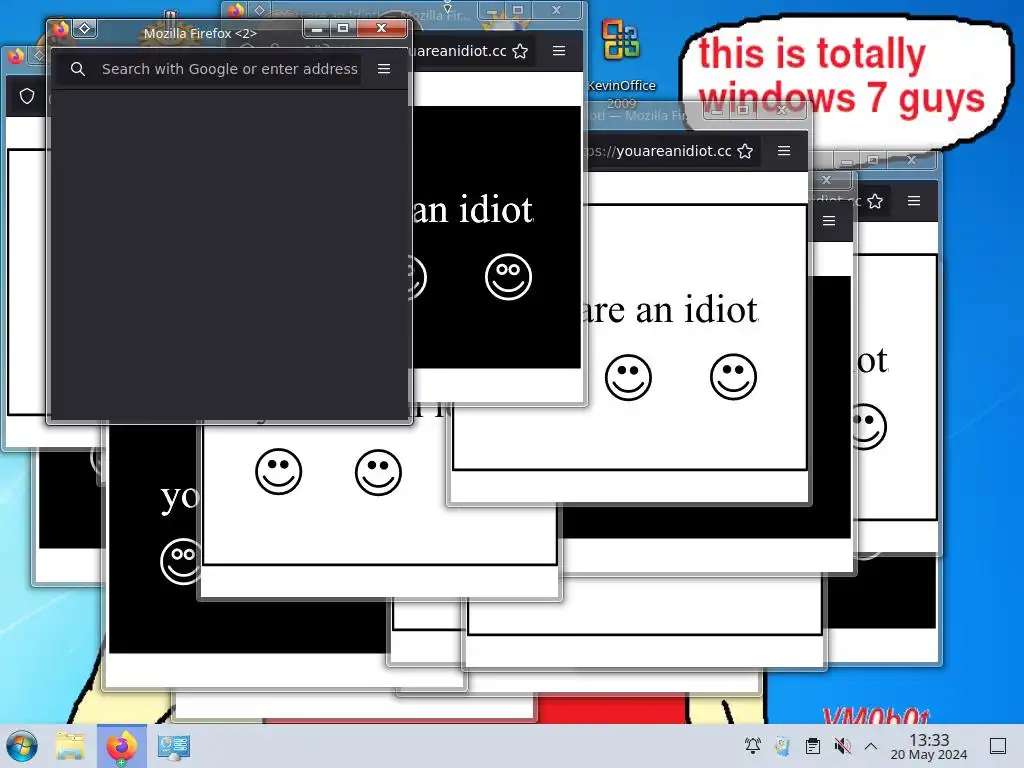The image size is (1024, 768).
Task: Close the window under the speech bubble
Action: pos(781,110)
